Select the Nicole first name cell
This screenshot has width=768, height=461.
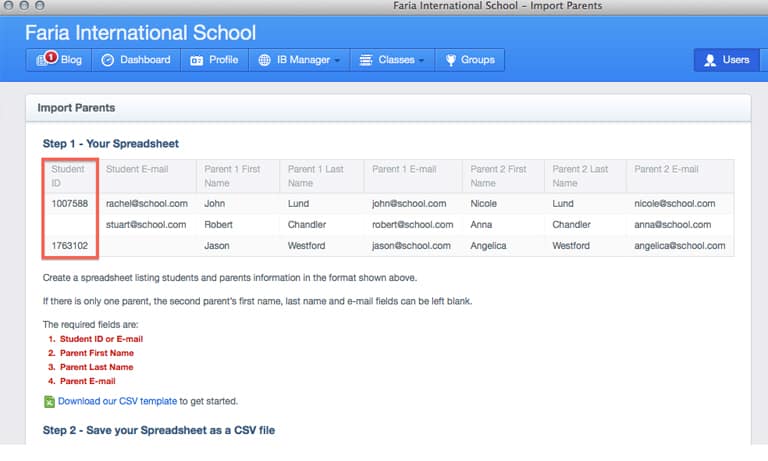click(x=483, y=204)
